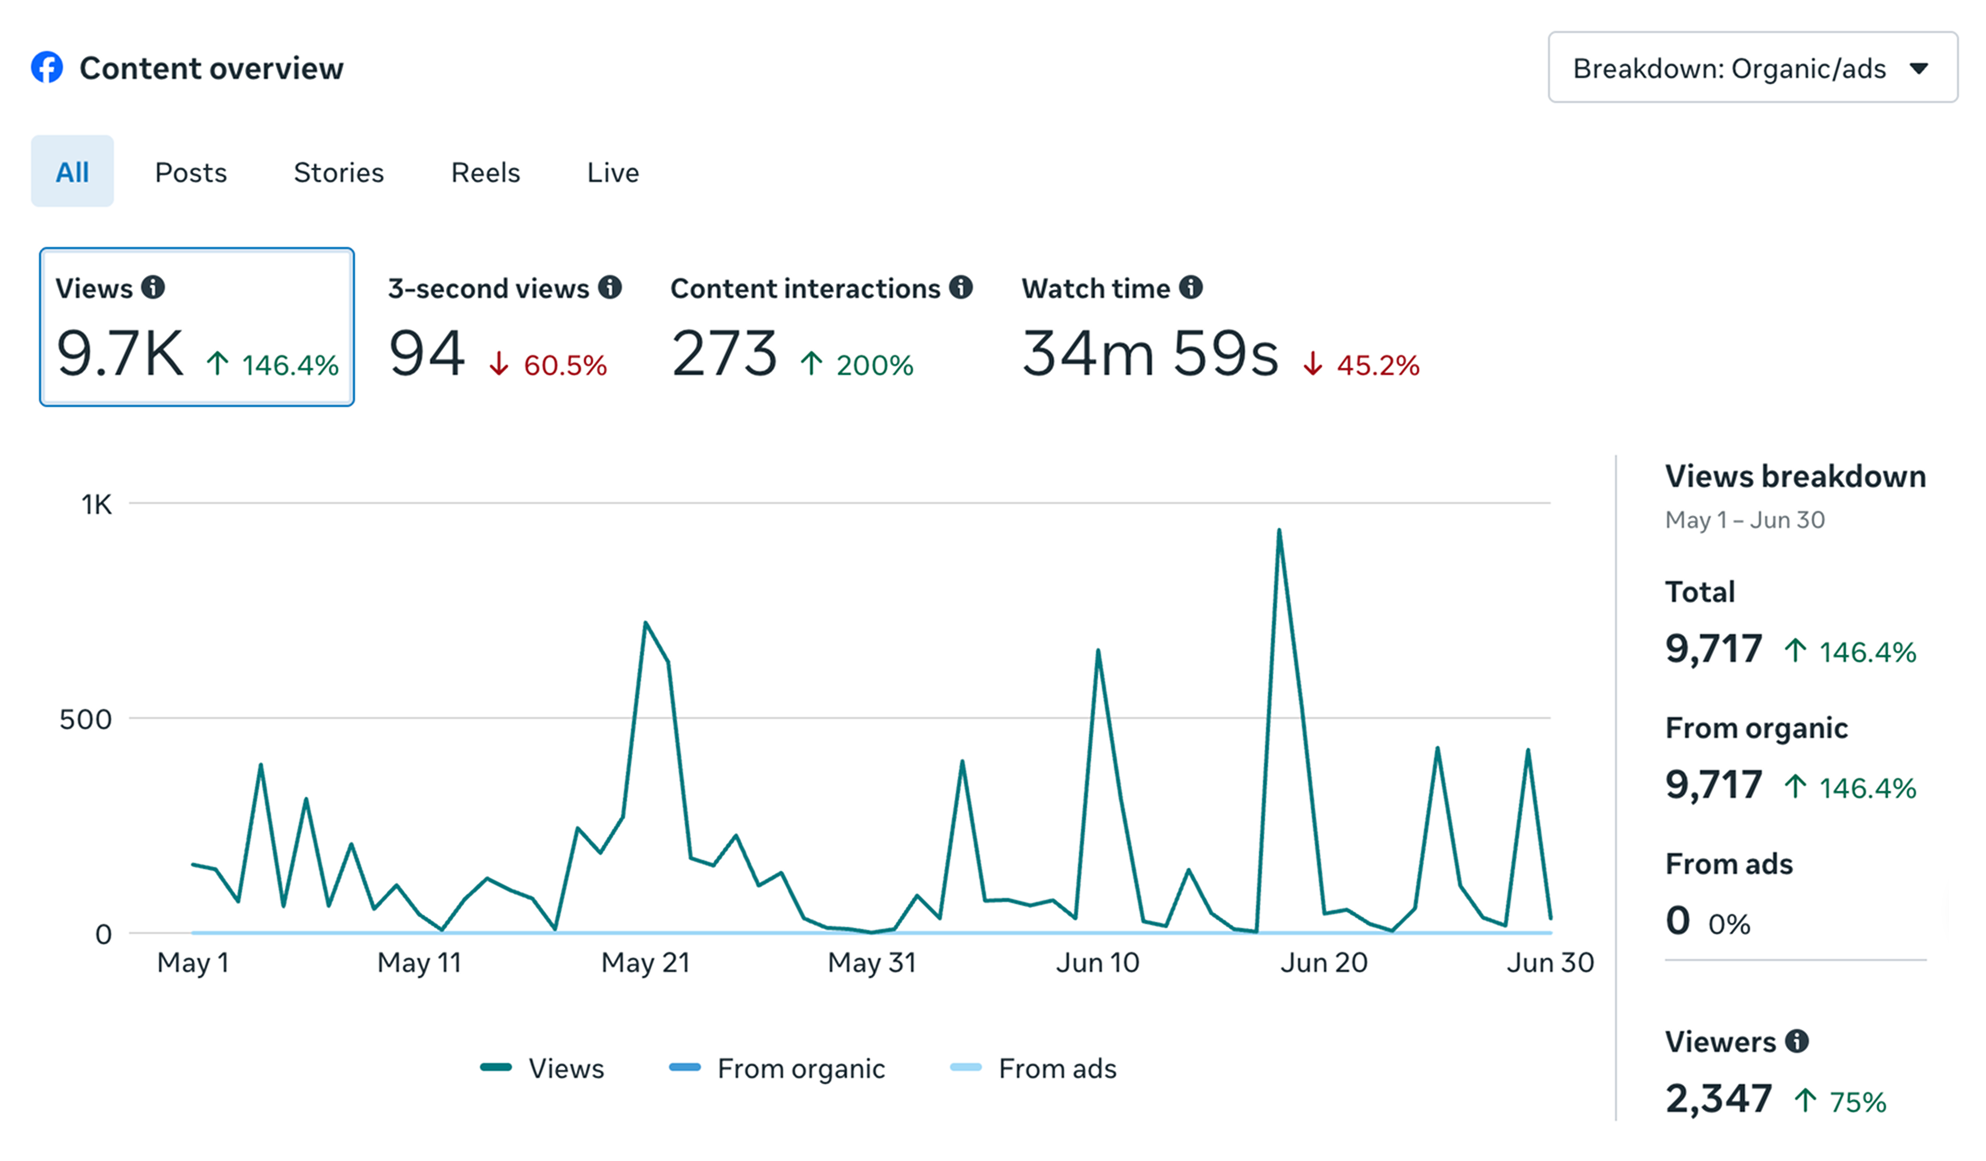Click the From organic upward arrow
The image size is (1986, 1161).
(x=1795, y=787)
